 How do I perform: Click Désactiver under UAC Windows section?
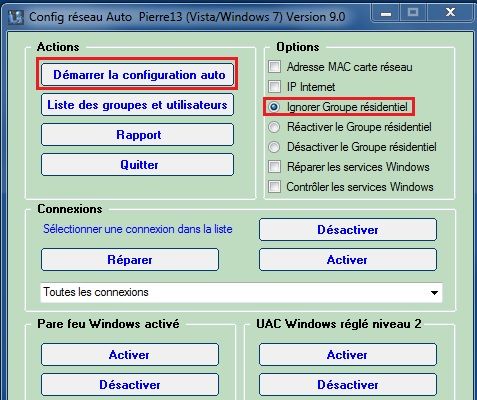tap(348, 384)
